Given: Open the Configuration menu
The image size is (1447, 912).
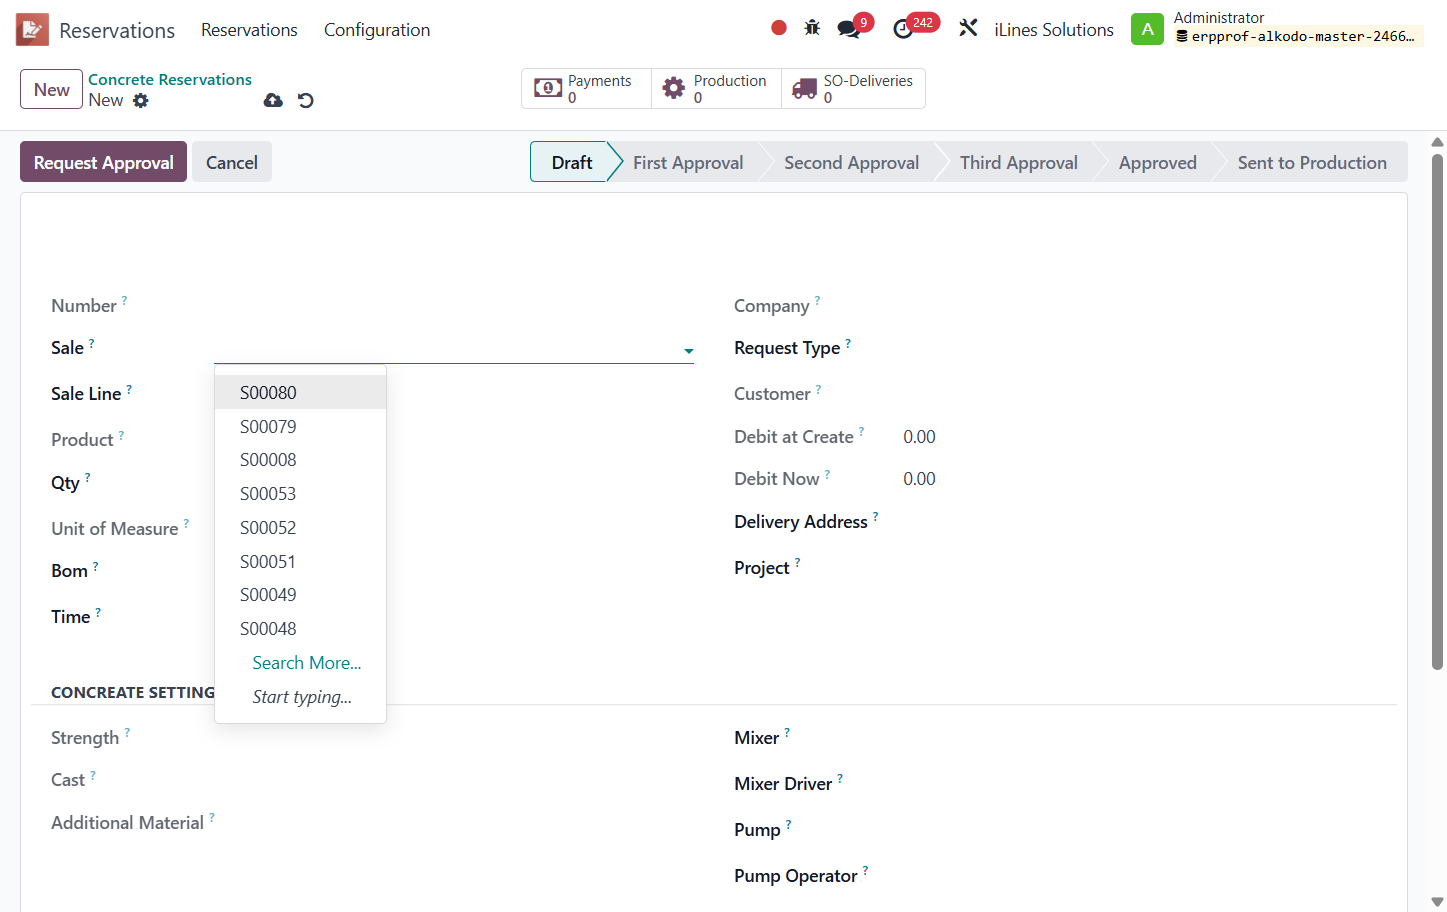Looking at the screenshot, I should pyautogui.click(x=377, y=30).
